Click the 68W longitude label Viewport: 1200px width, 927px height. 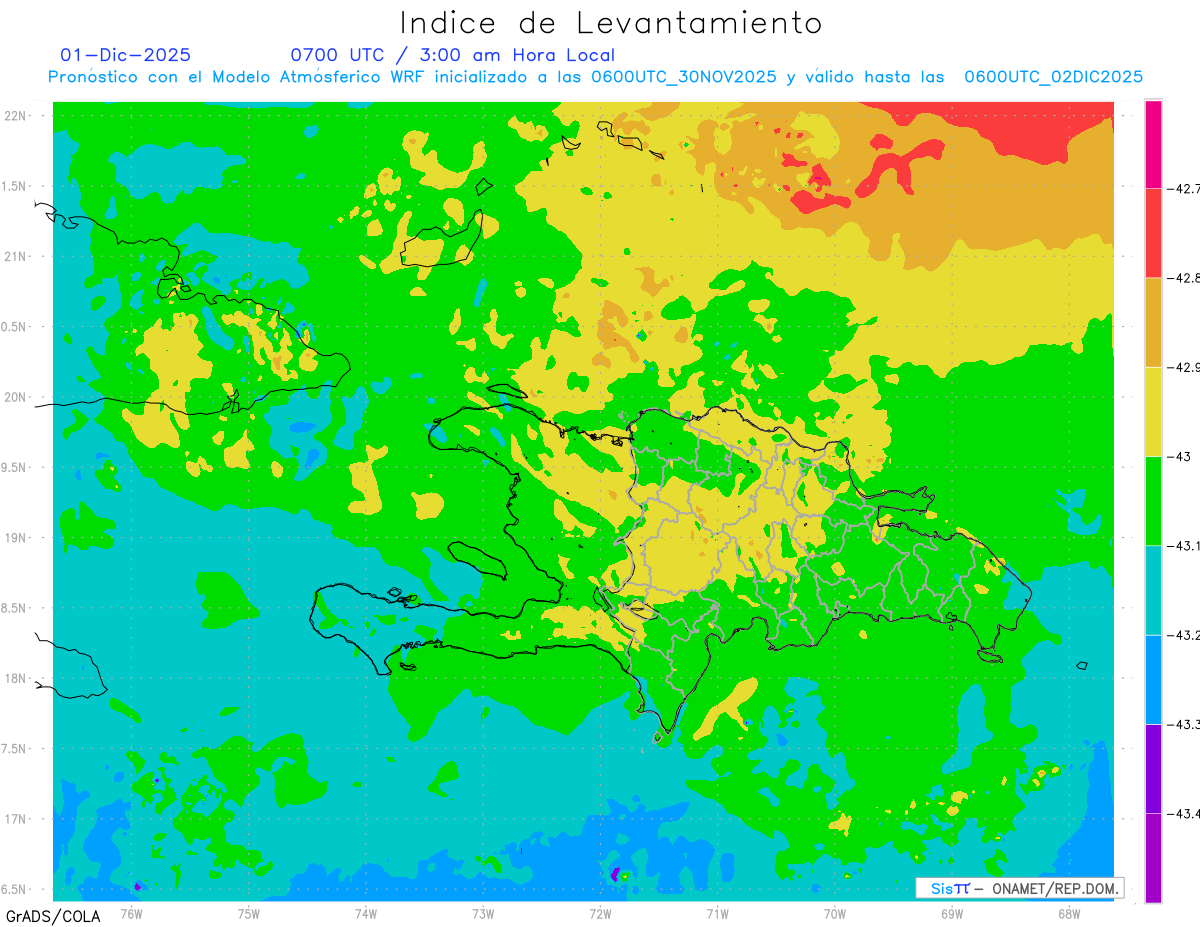click(1069, 913)
